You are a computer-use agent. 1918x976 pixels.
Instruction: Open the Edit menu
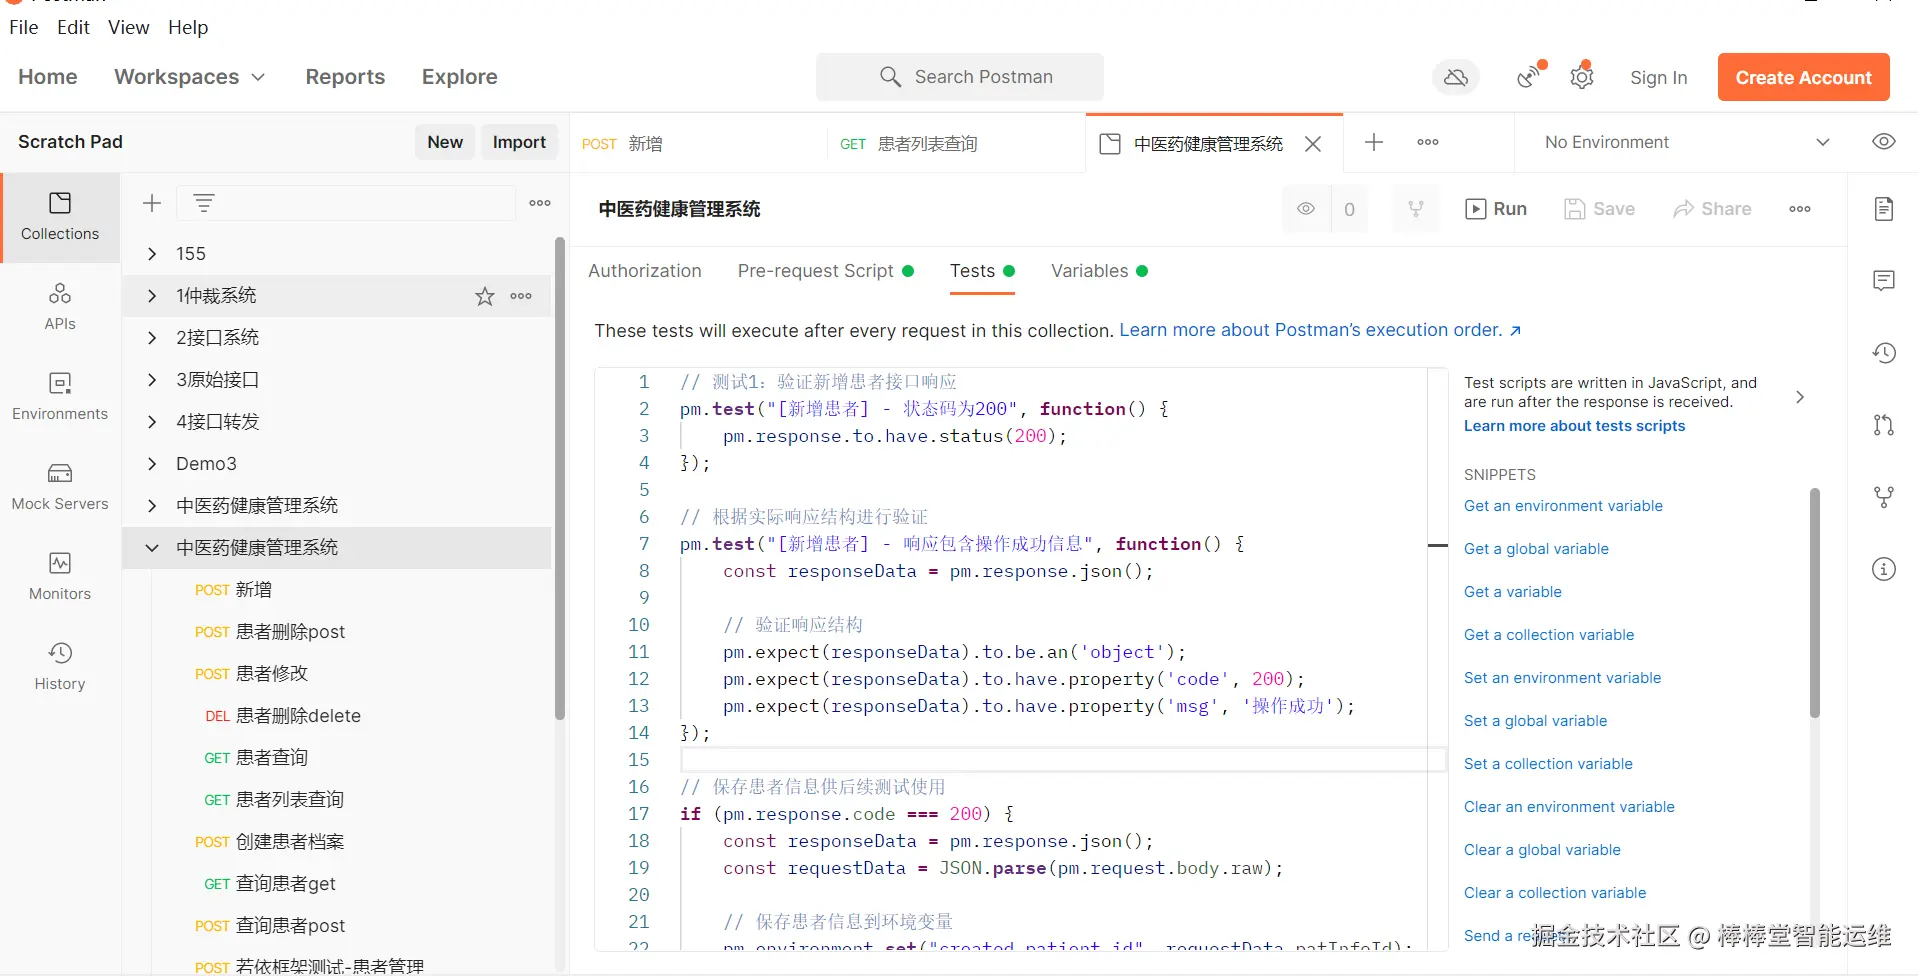coord(74,27)
